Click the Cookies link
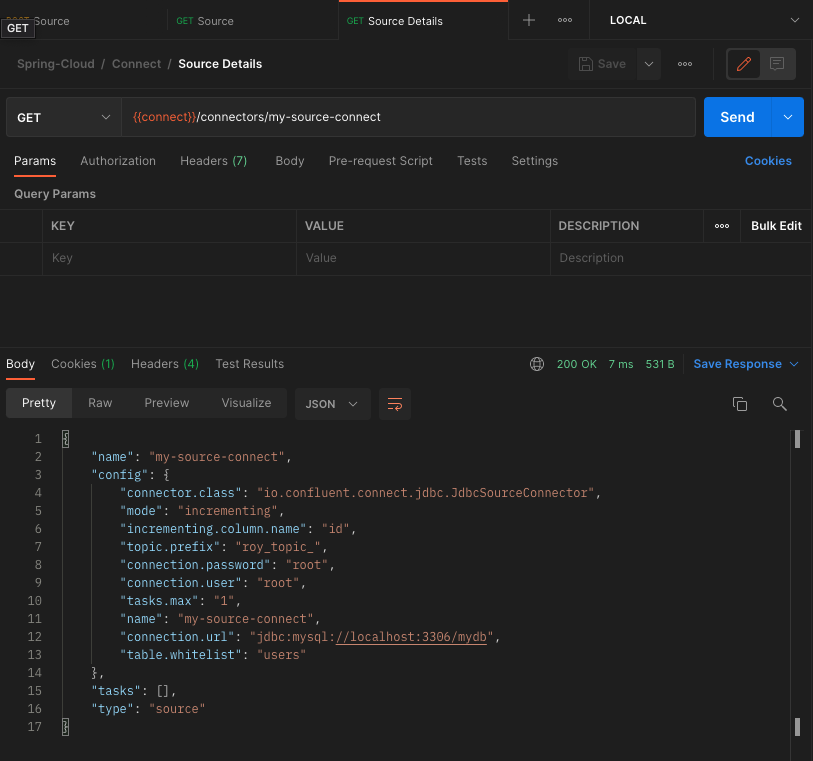The height and width of the screenshot is (761, 813). [768, 161]
